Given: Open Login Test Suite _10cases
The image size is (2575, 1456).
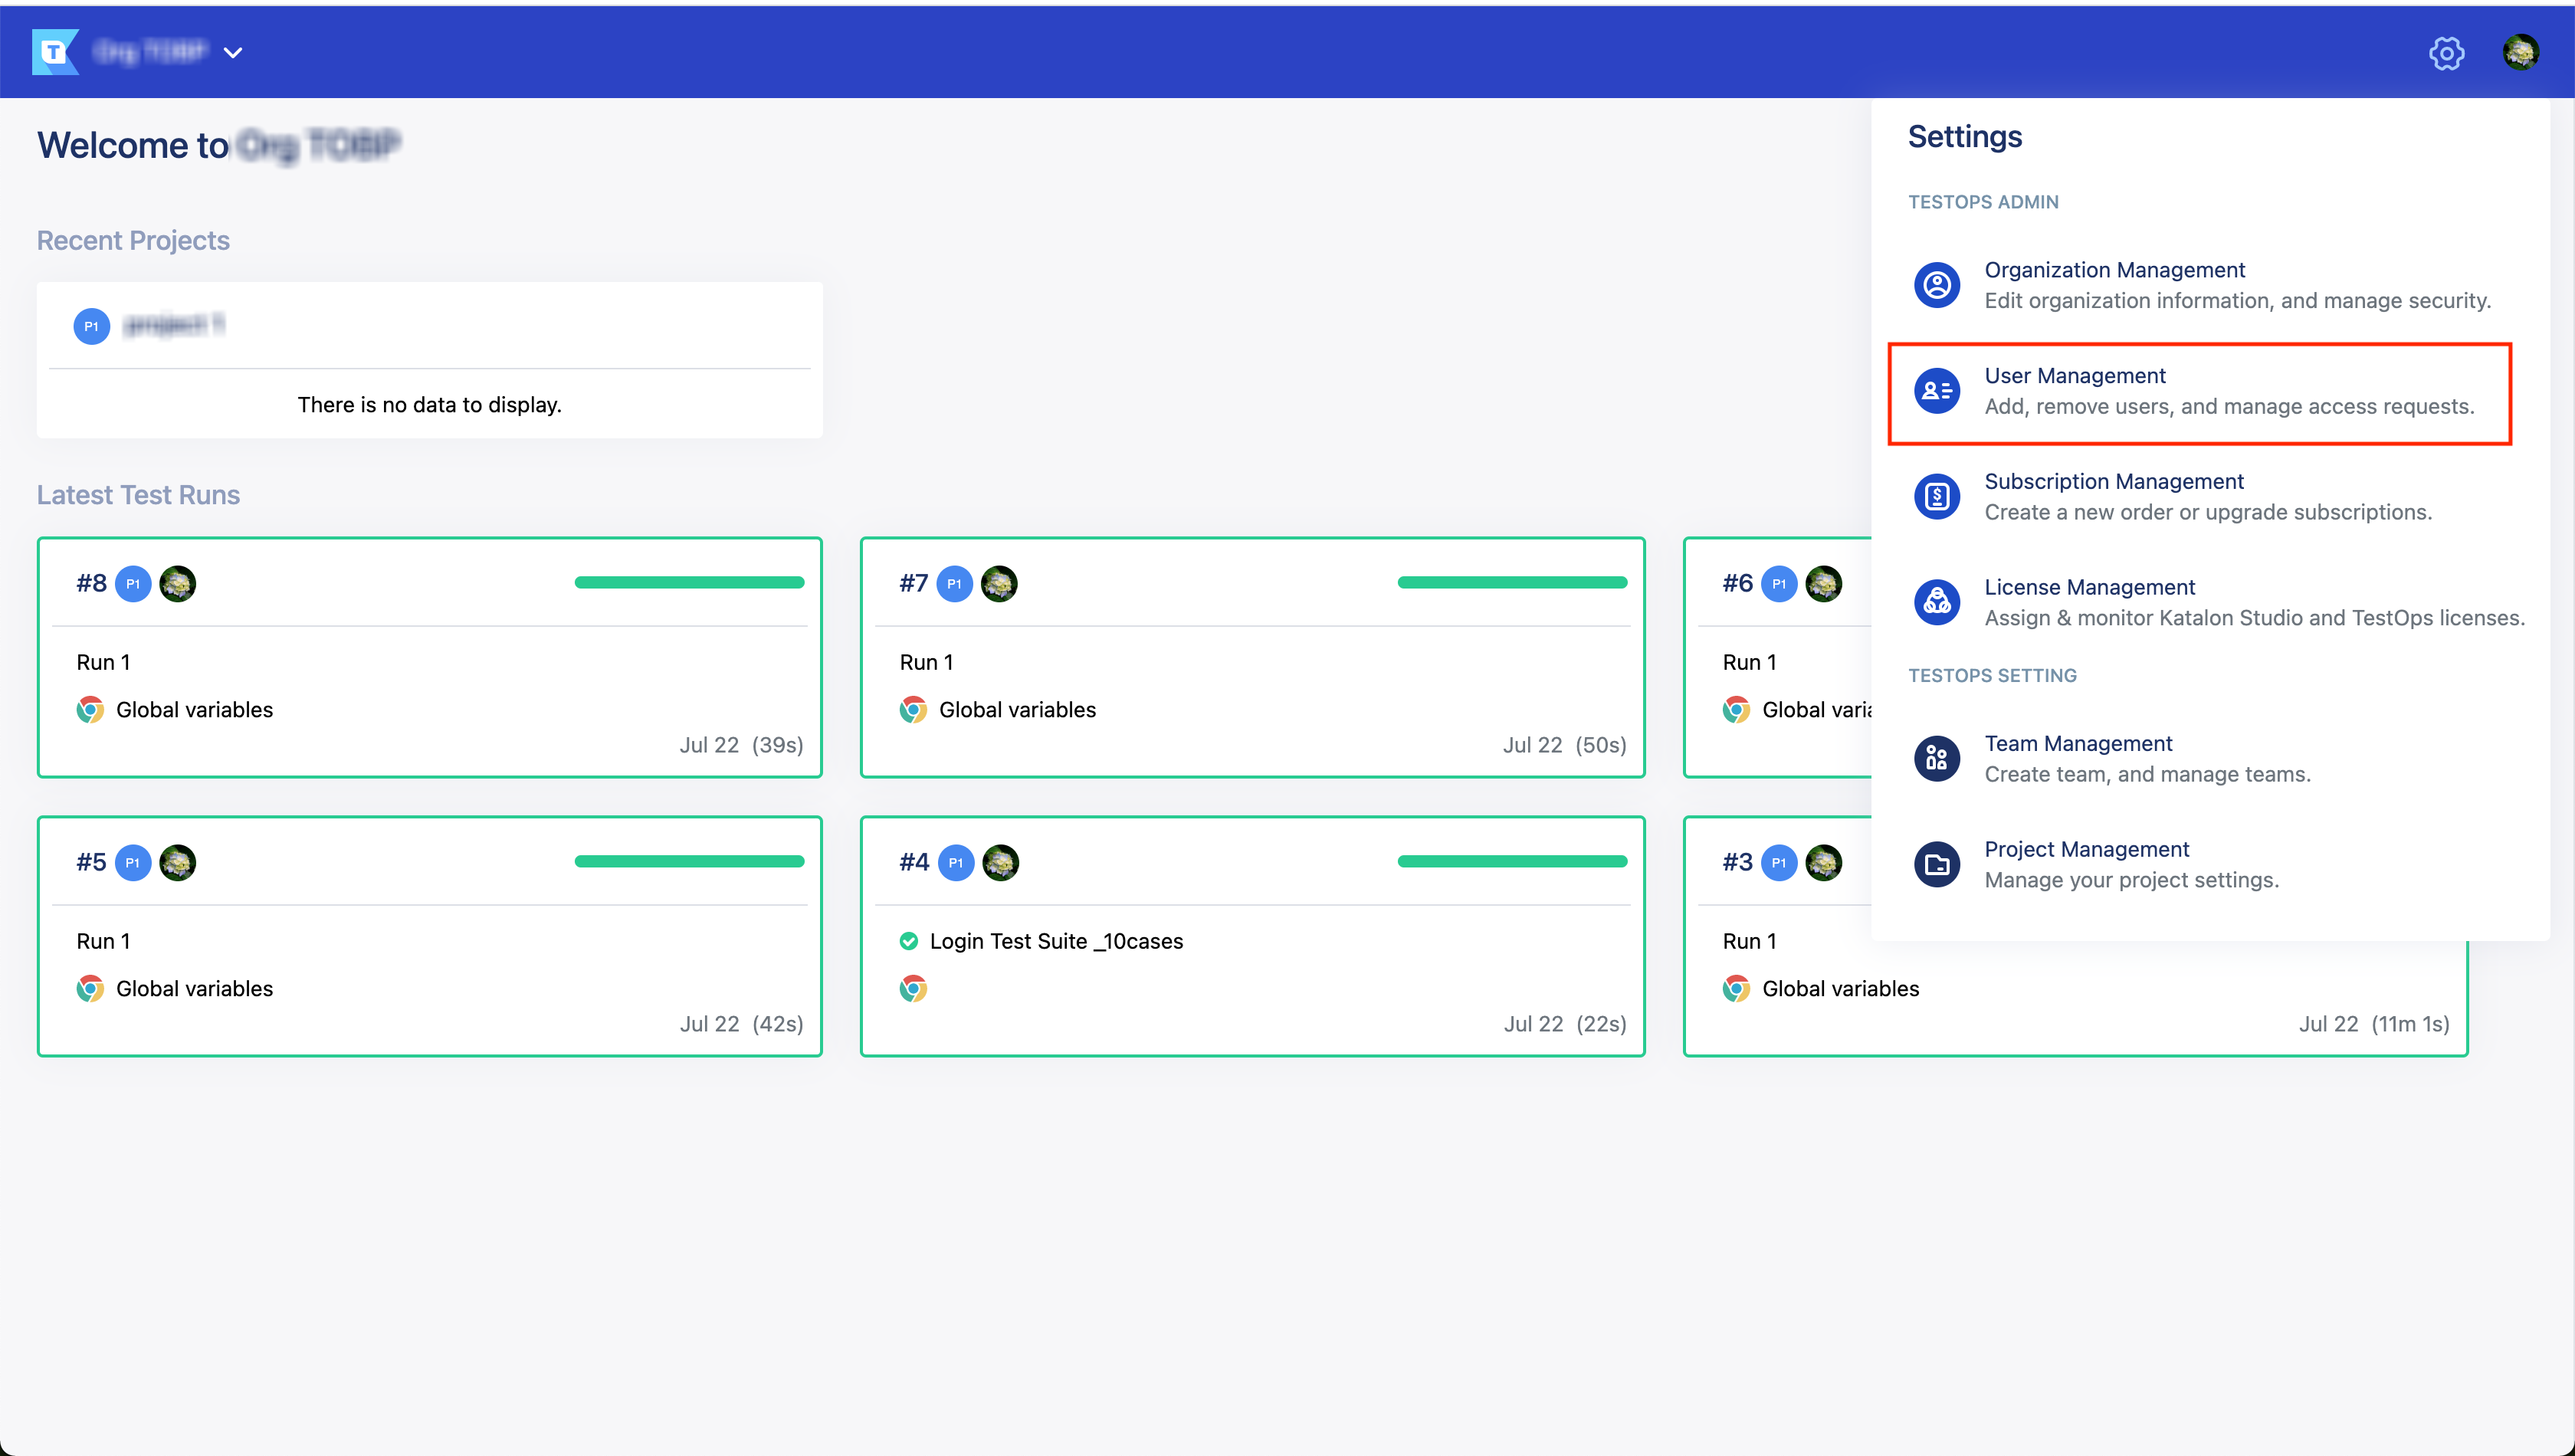Looking at the screenshot, I should [1056, 941].
